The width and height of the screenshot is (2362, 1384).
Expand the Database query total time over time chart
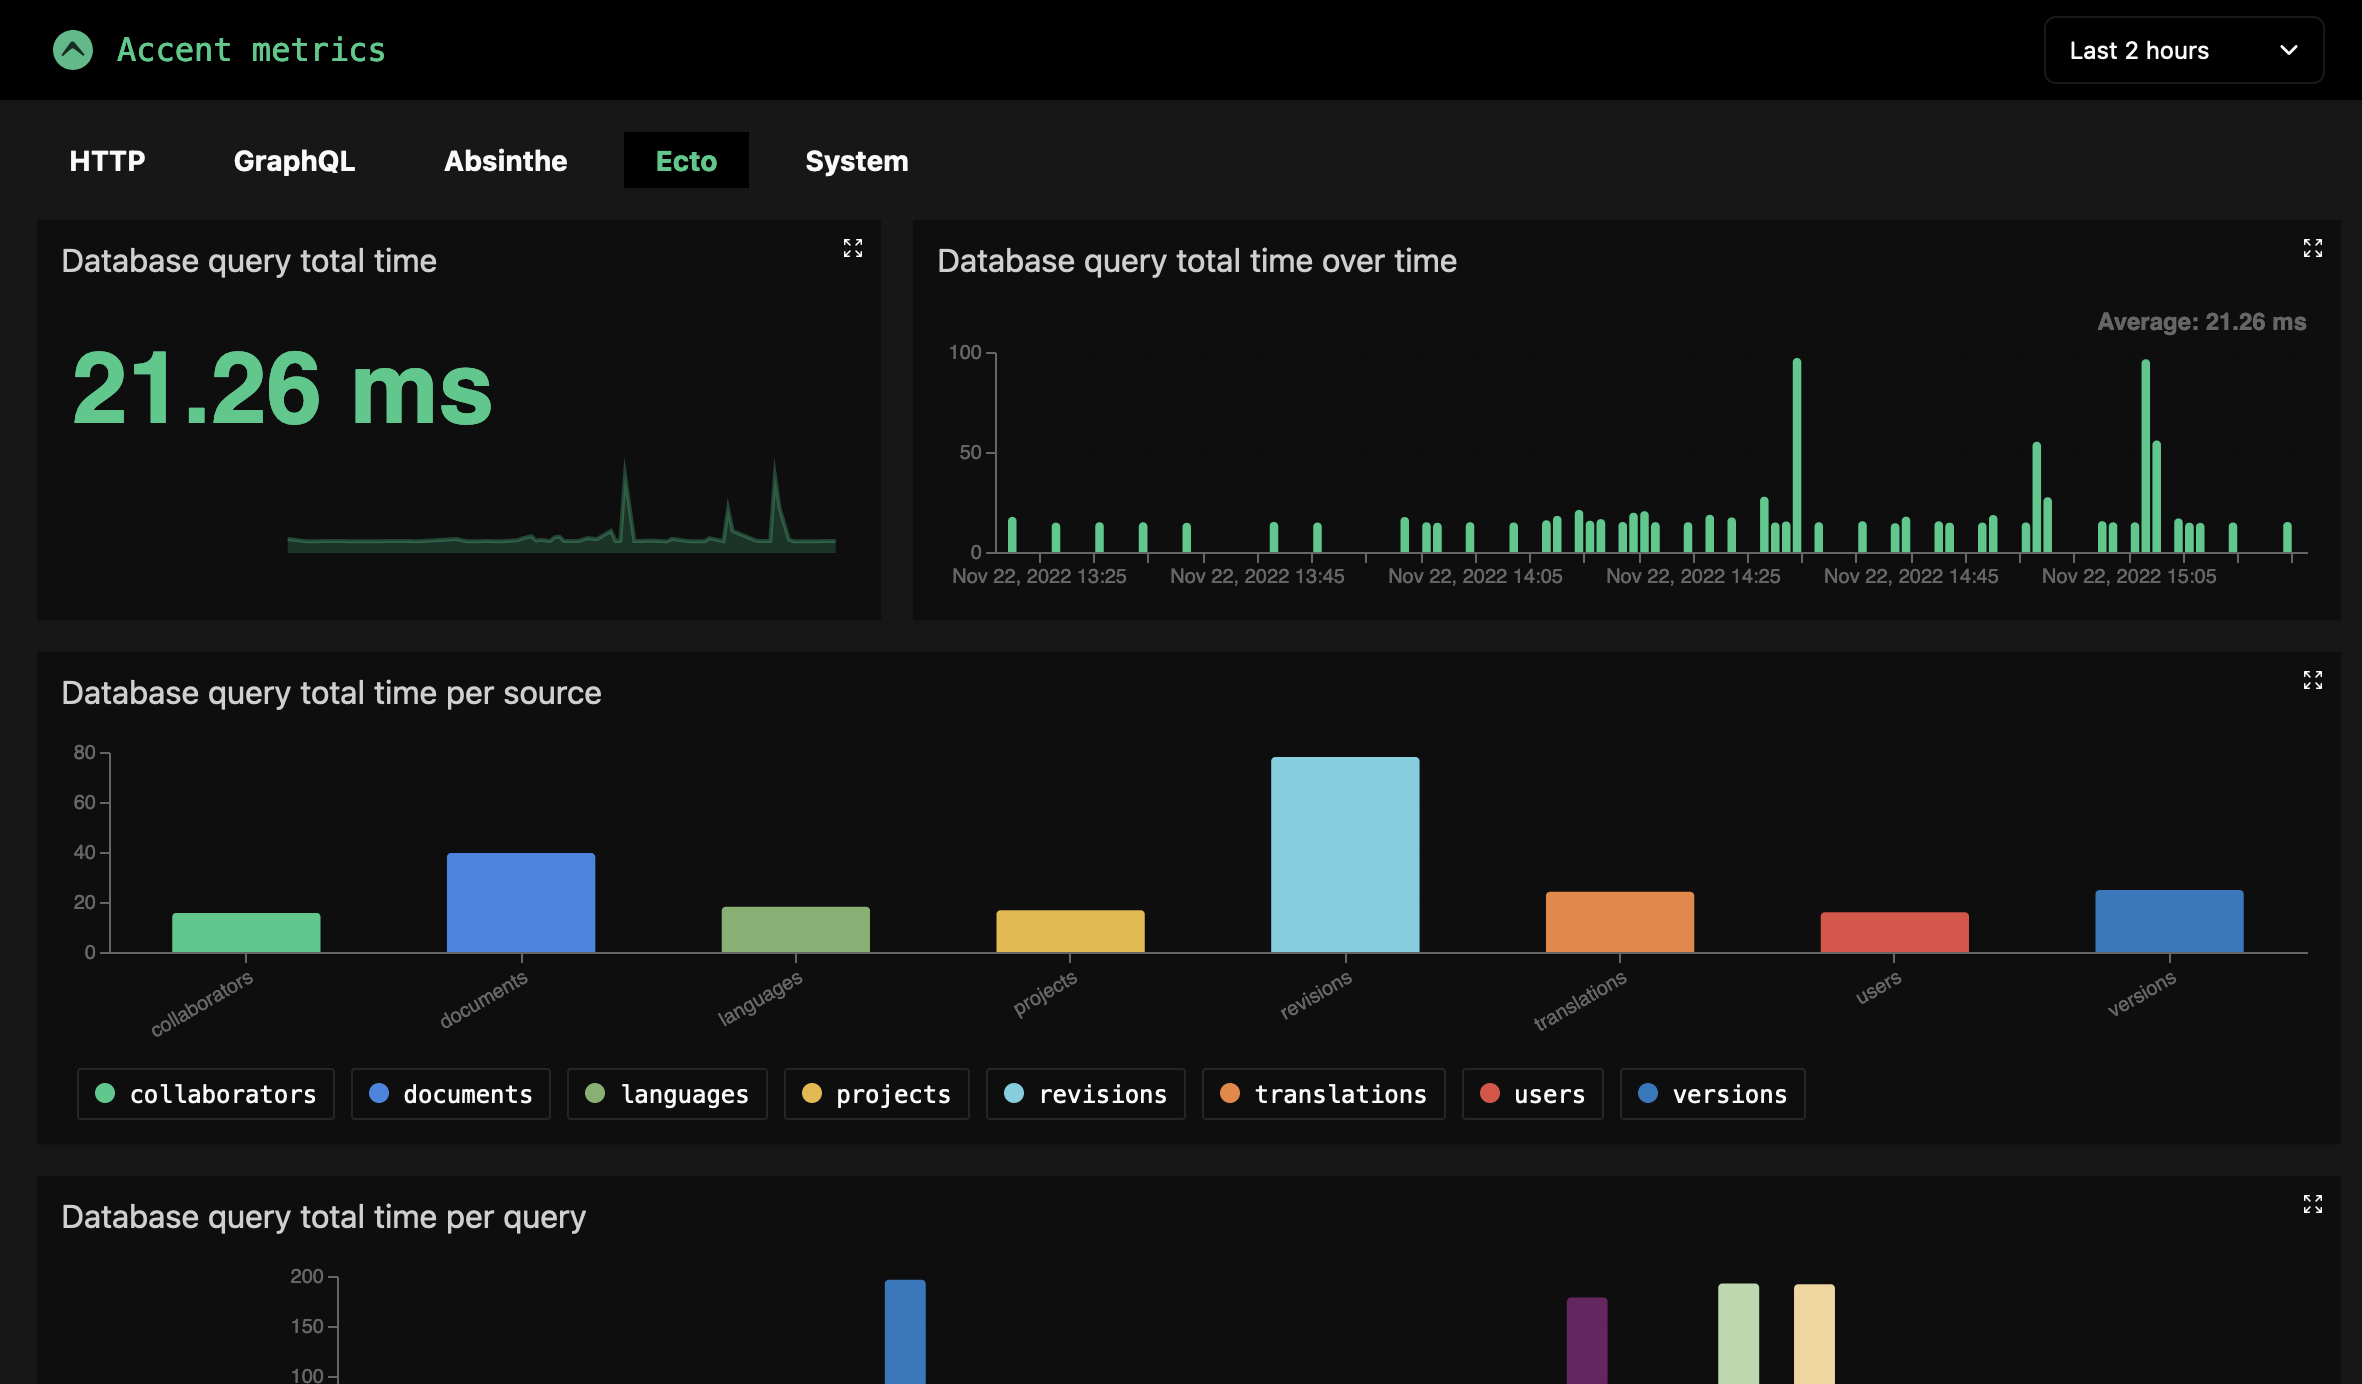pos(2313,248)
